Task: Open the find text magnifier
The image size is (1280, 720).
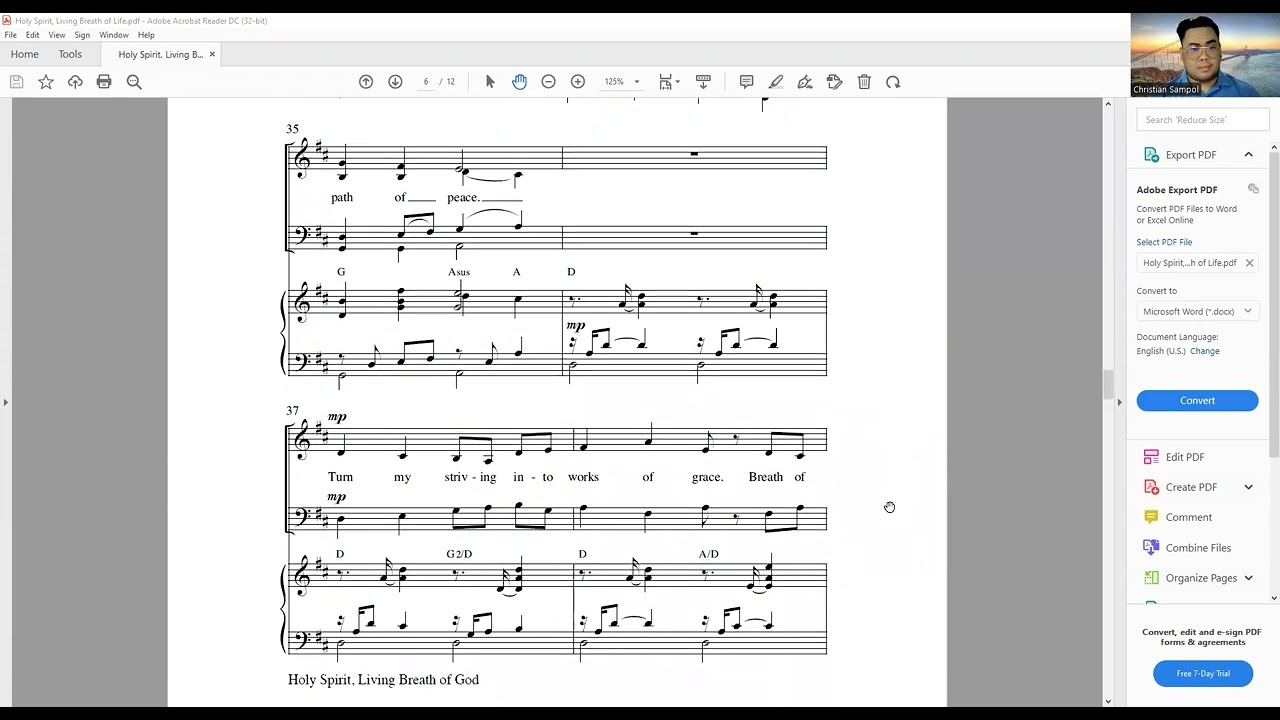Action: click(x=134, y=82)
